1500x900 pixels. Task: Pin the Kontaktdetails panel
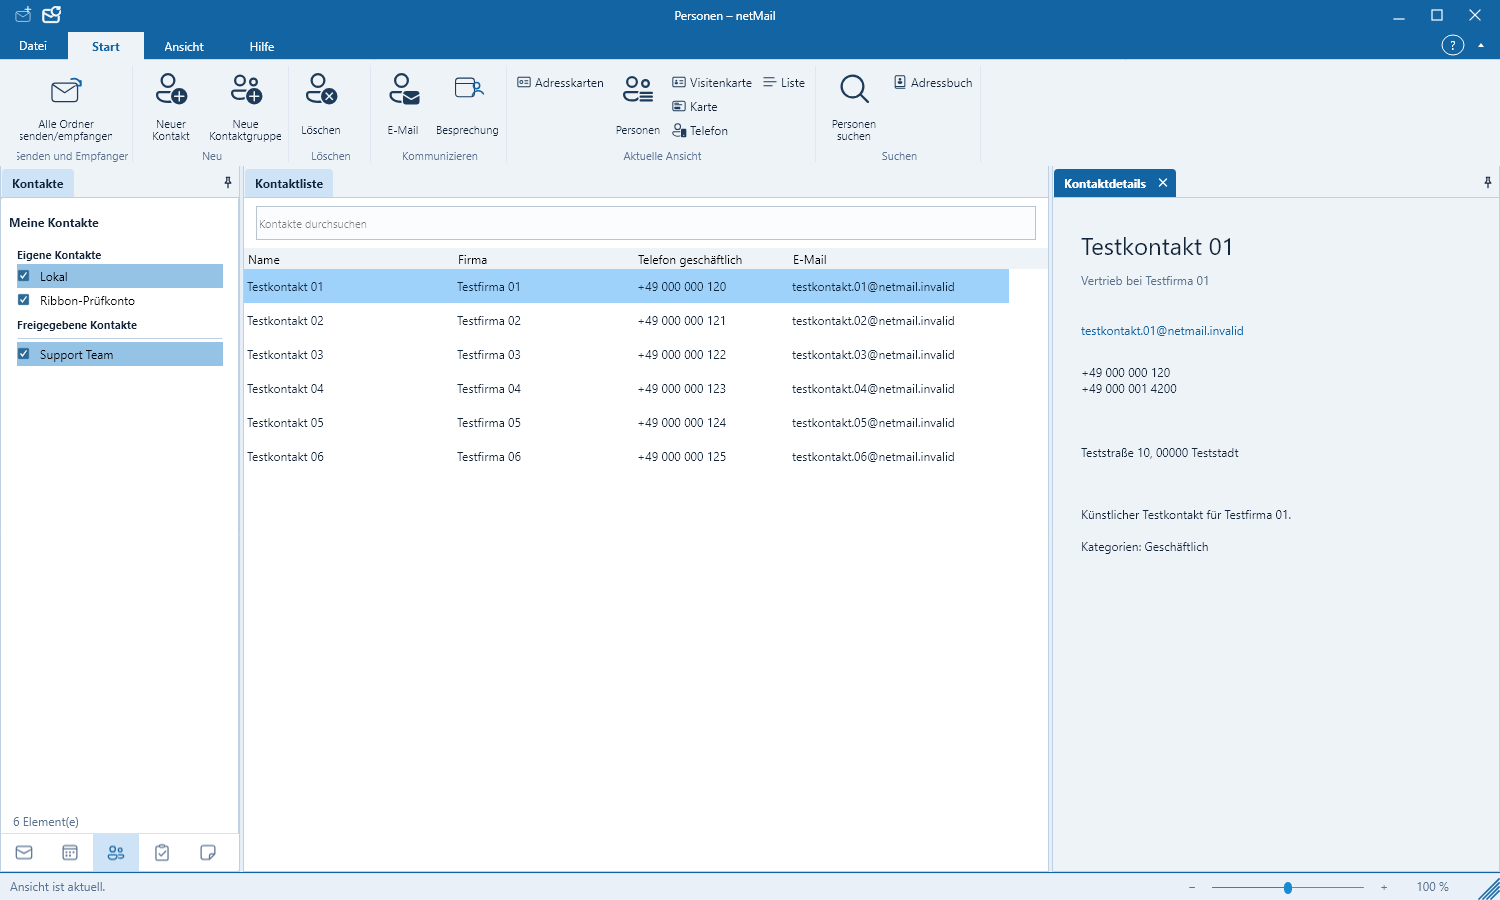click(x=1488, y=182)
